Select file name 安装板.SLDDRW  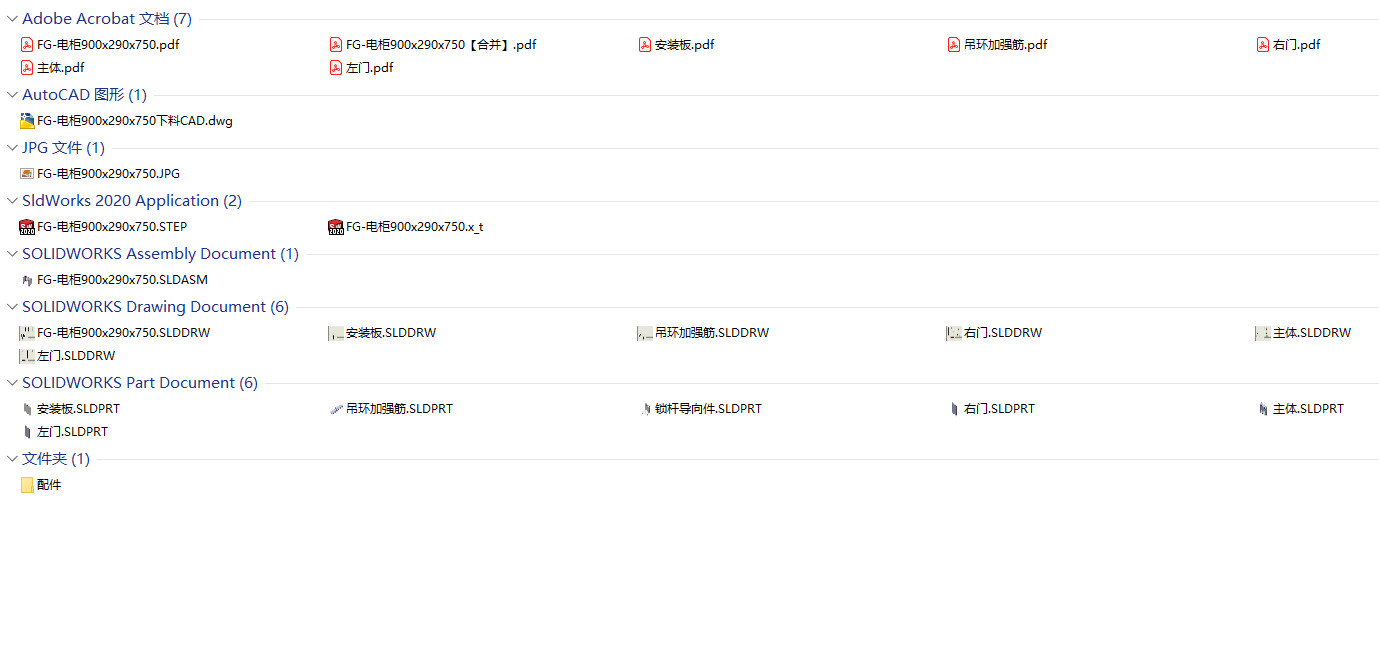pyautogui.click(x=391, y=333)
